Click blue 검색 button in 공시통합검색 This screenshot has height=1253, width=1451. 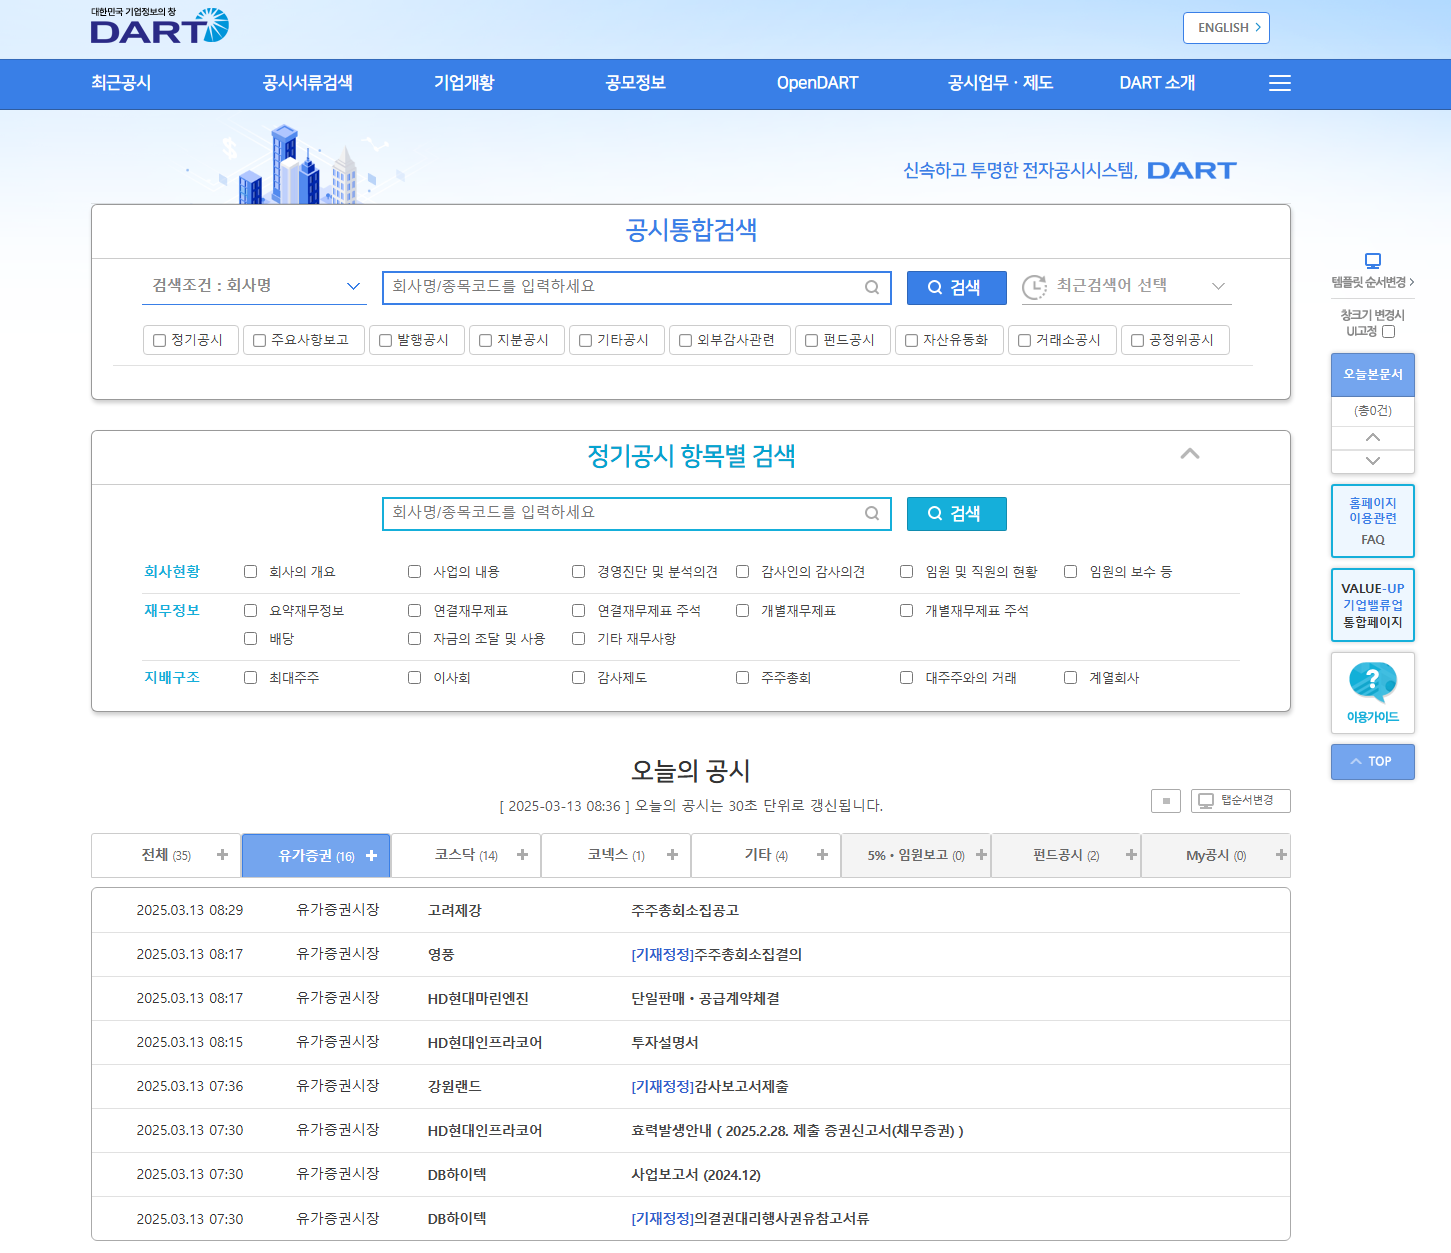tap(956, 288)
